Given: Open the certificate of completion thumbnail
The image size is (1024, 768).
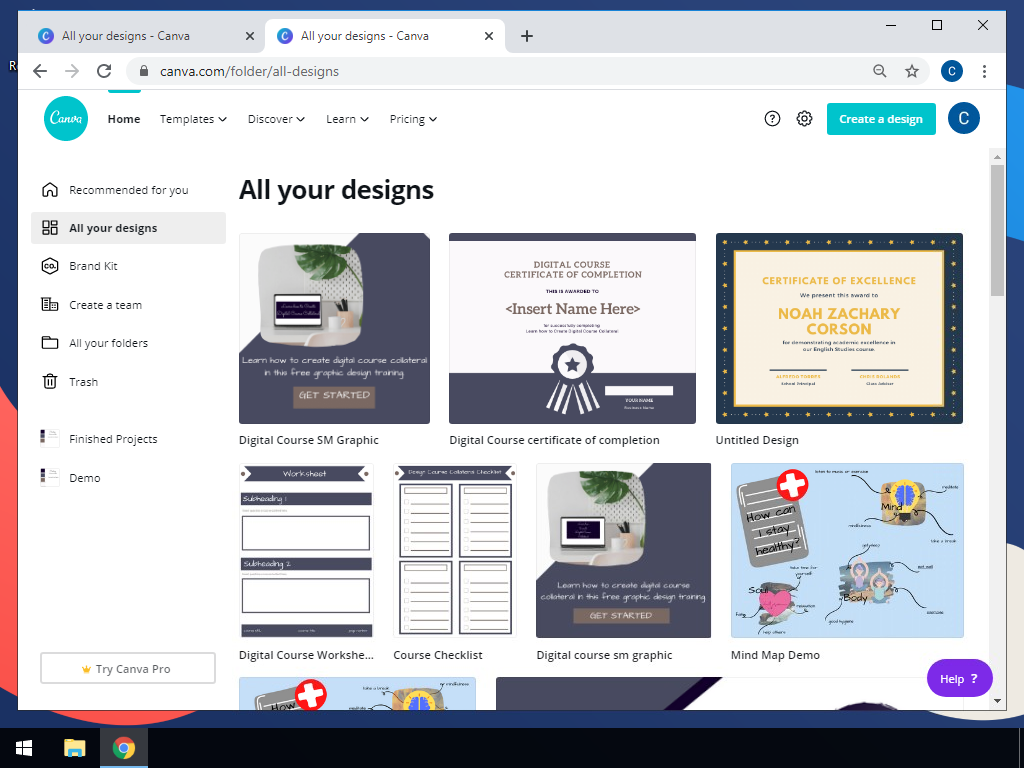Looking at the screenshot, I should click(x=572, y=328).
